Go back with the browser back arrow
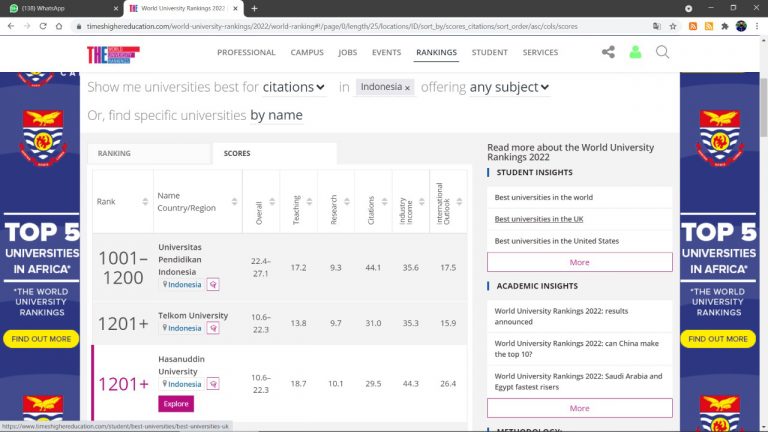This screenshot has height=432, width=768. coord(11,26)
